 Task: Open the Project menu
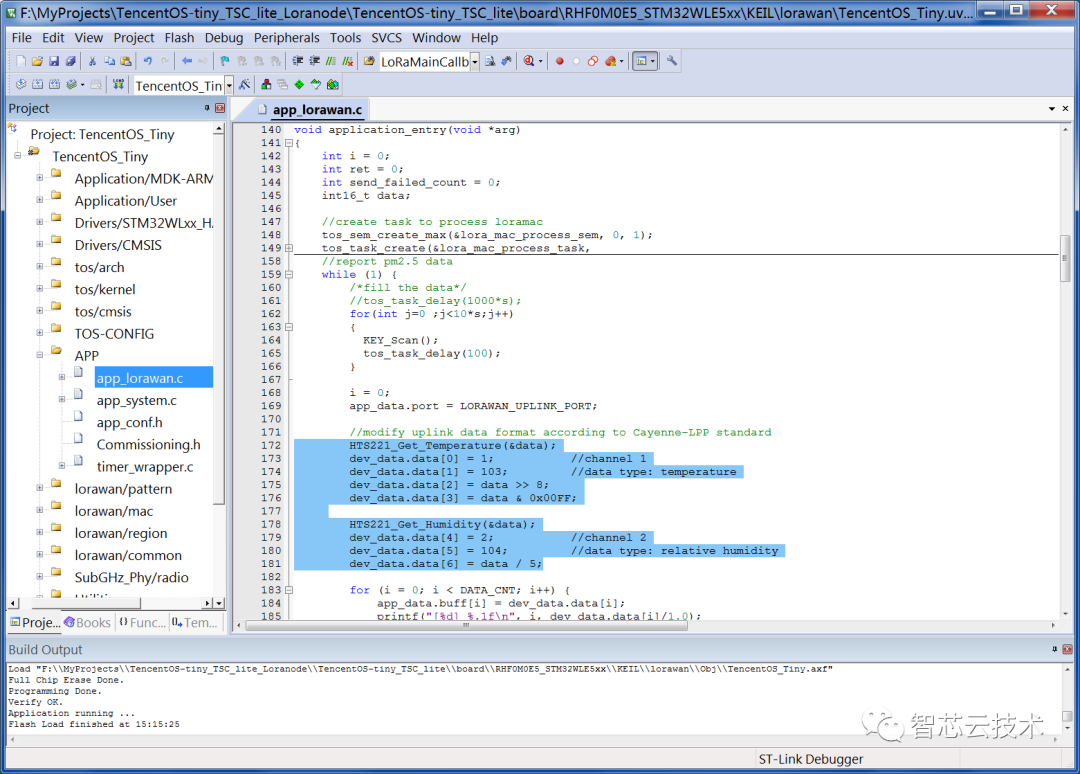point(134,38)
